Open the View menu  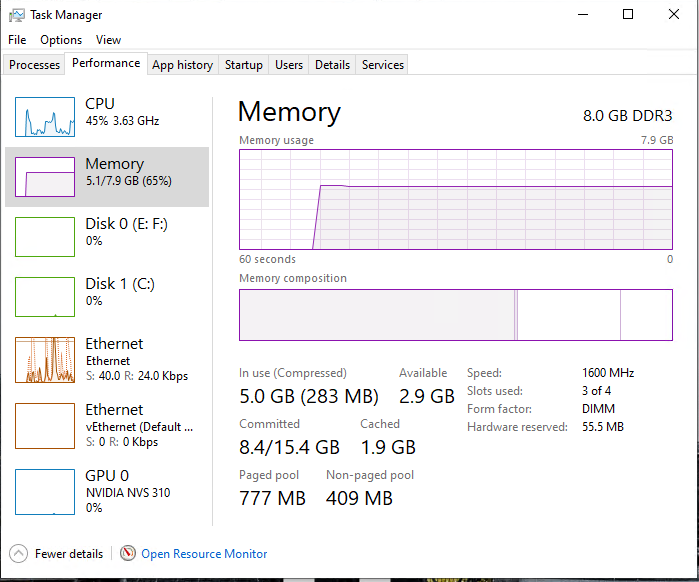(108, 40)
